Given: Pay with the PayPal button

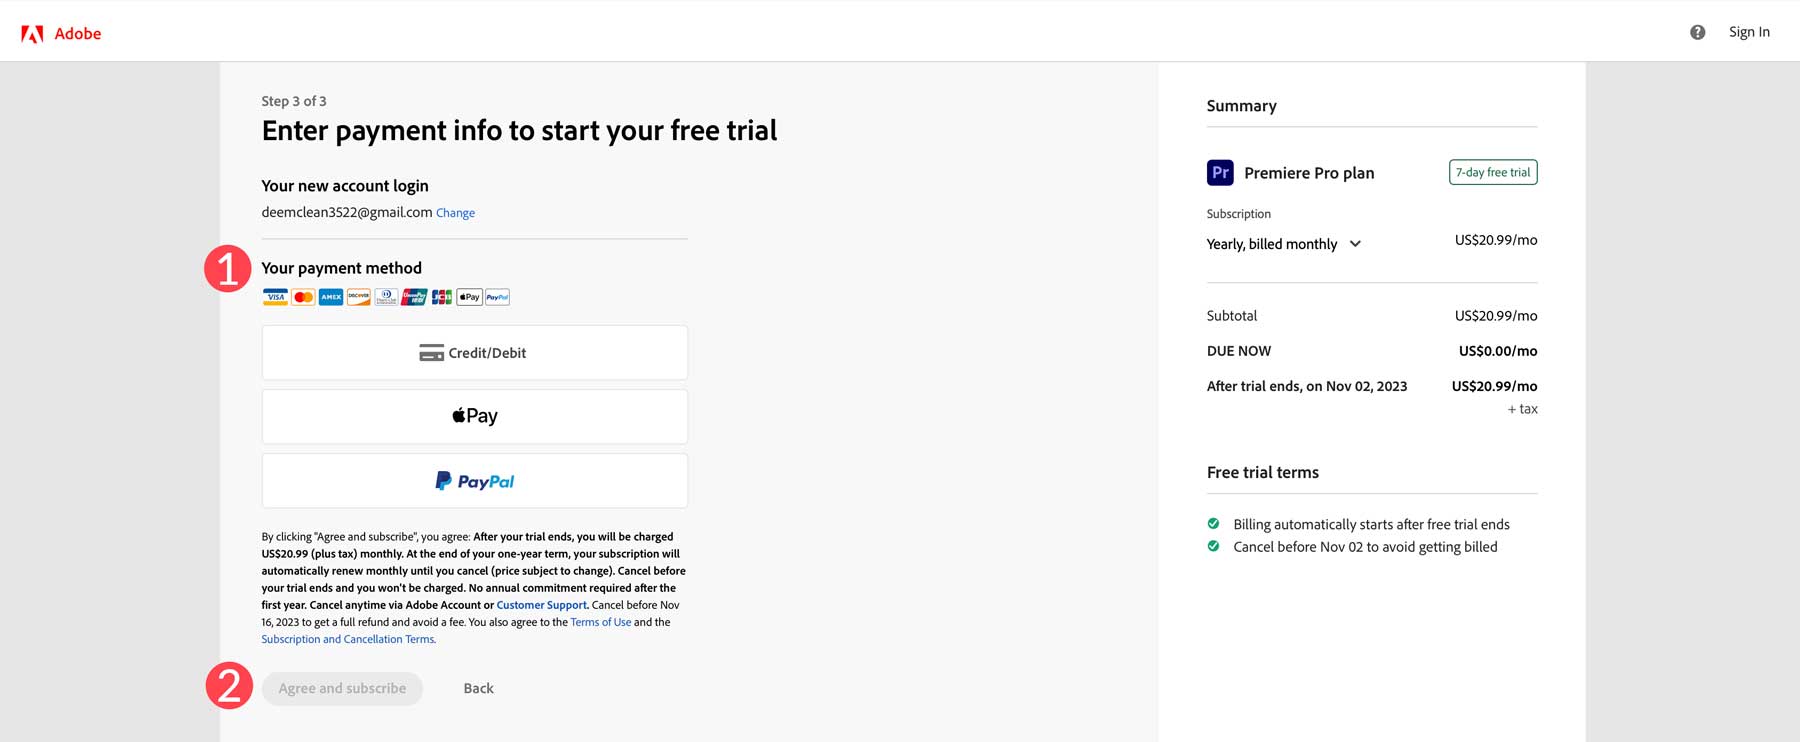Looking at the screenshot, I should point(474,481).
